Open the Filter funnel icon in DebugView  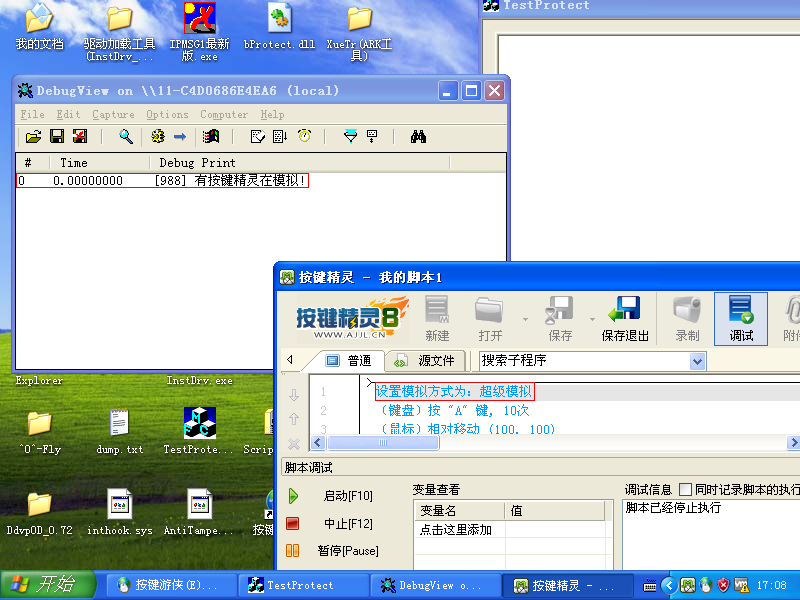pyautogui.click(x=351, y=136)
